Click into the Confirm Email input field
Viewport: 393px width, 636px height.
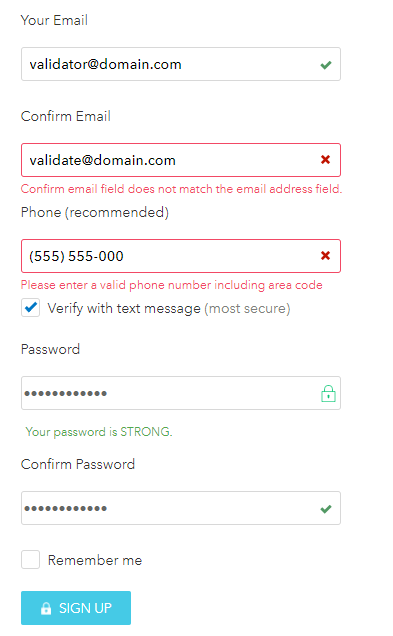(x=181, y=160)
